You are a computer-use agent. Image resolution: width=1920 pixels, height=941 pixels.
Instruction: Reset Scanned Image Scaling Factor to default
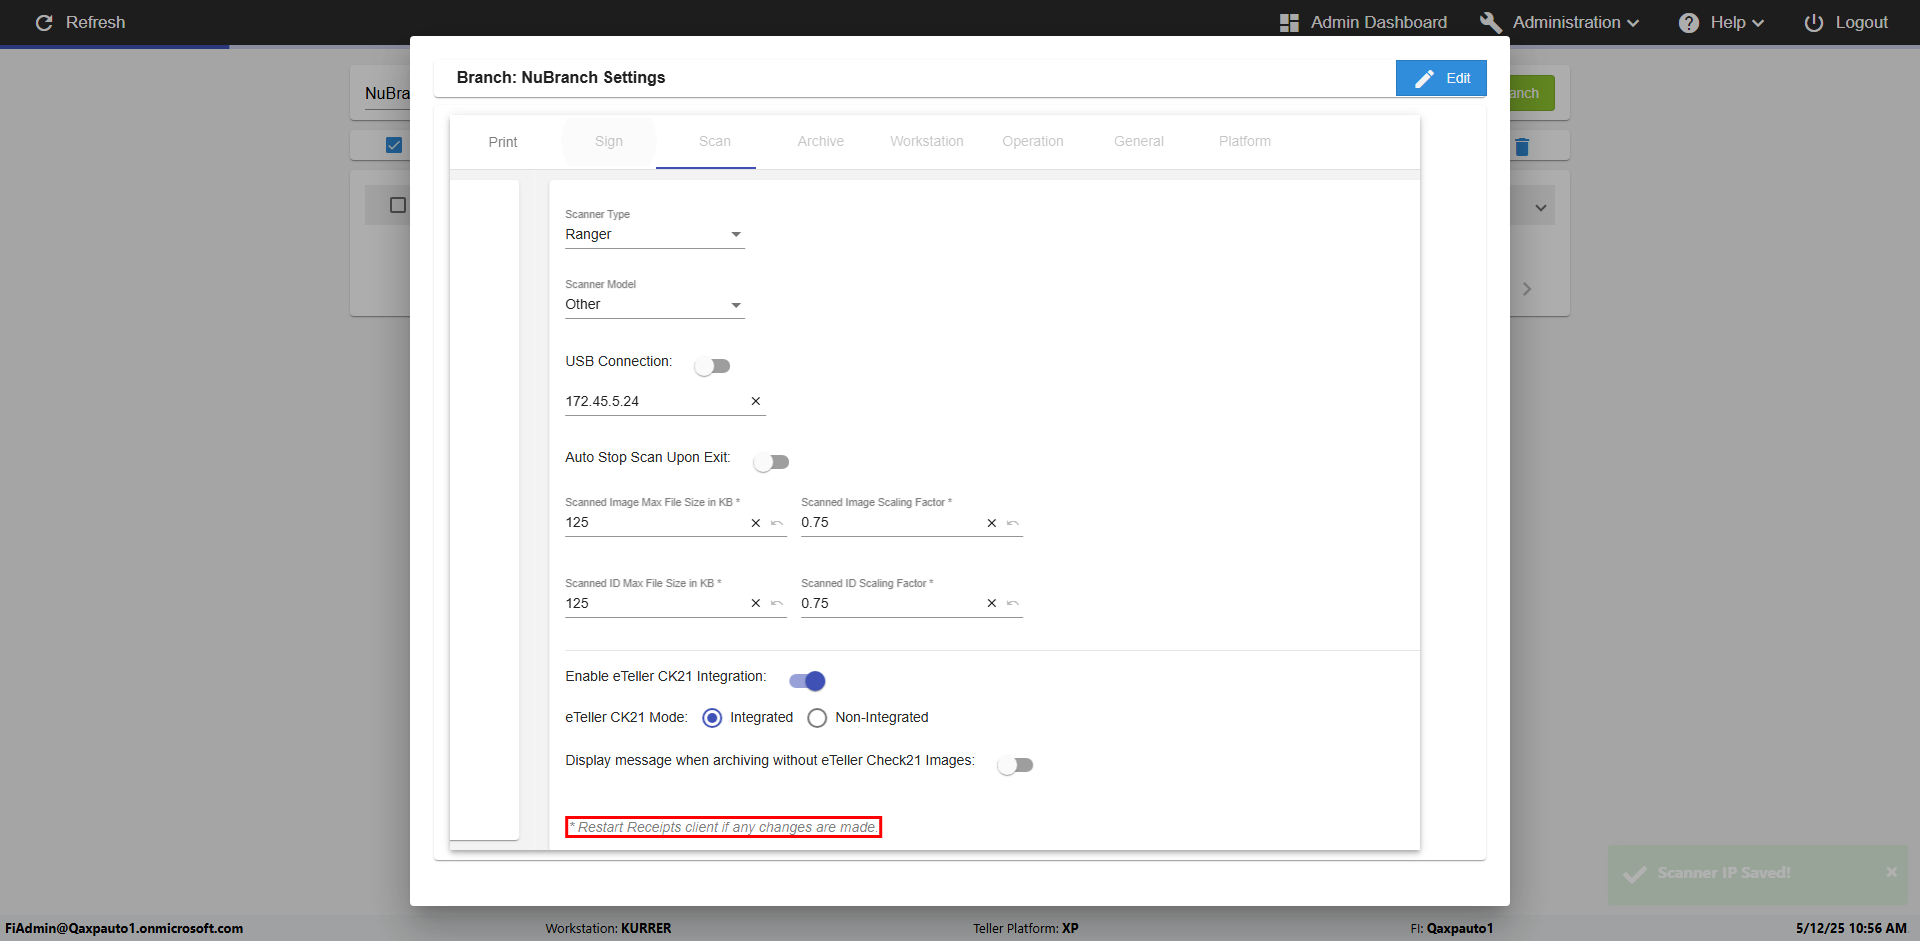point(1013,523)
